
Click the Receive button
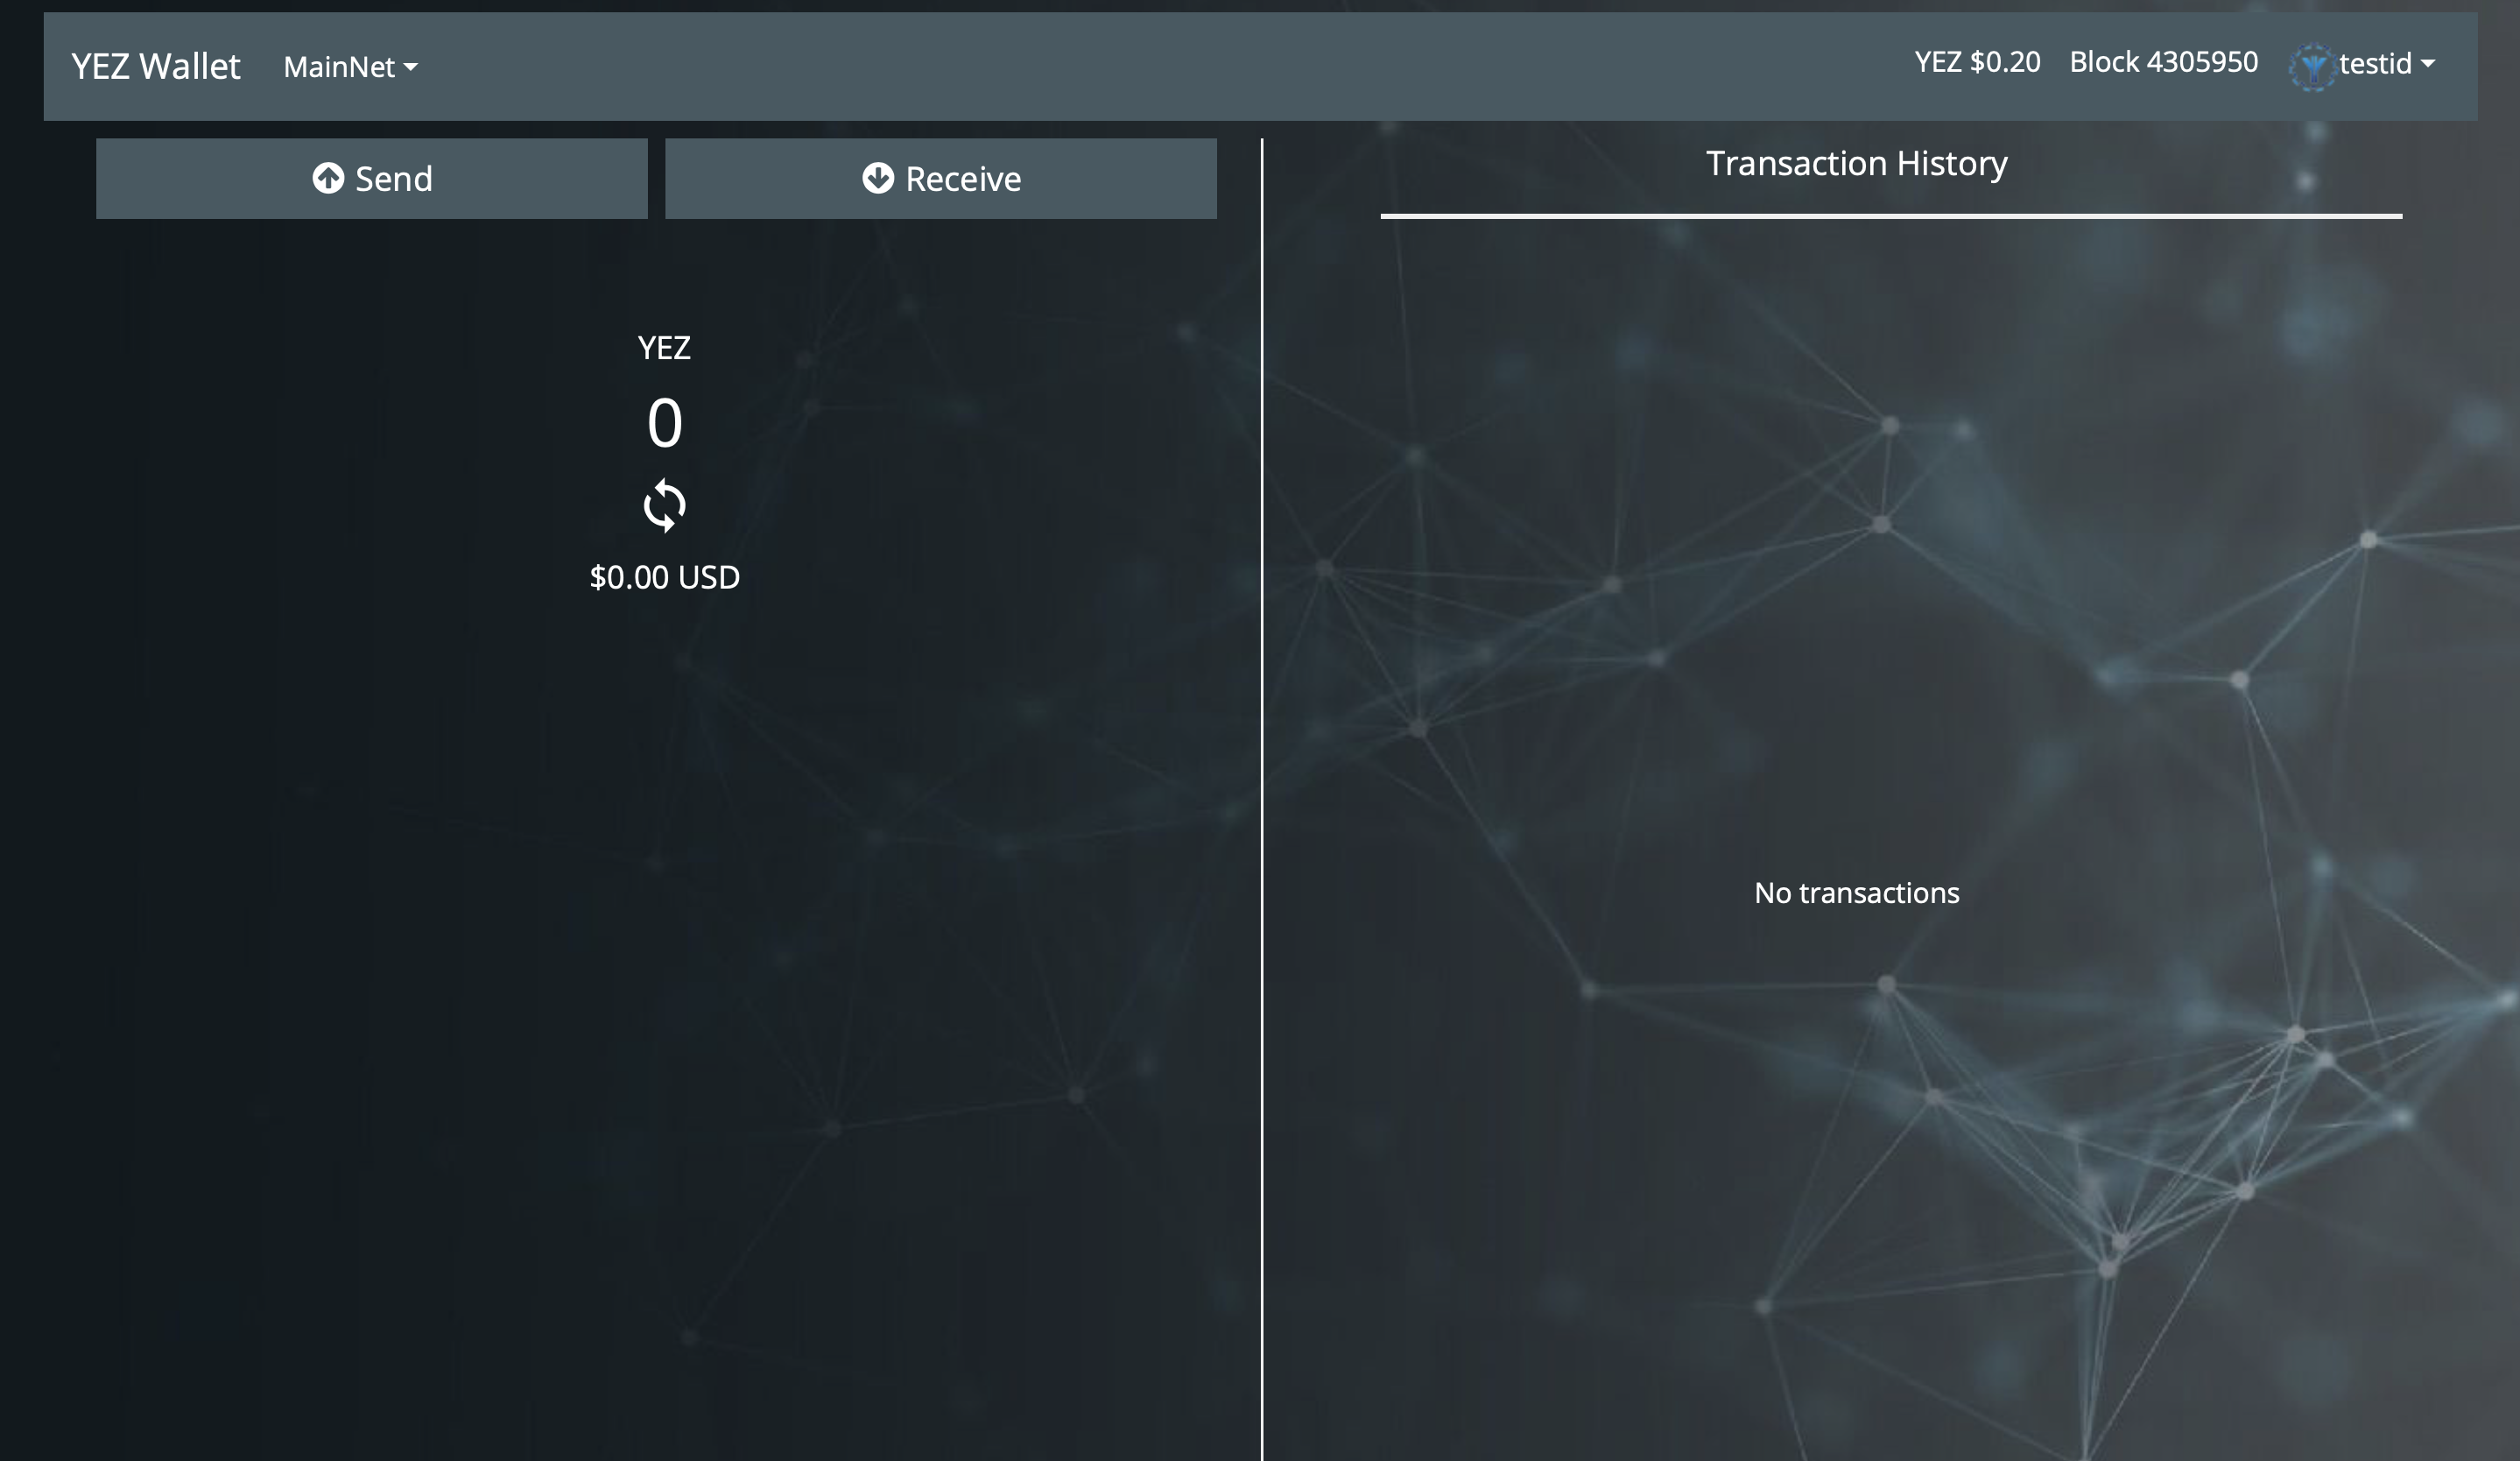coord(940,179)
